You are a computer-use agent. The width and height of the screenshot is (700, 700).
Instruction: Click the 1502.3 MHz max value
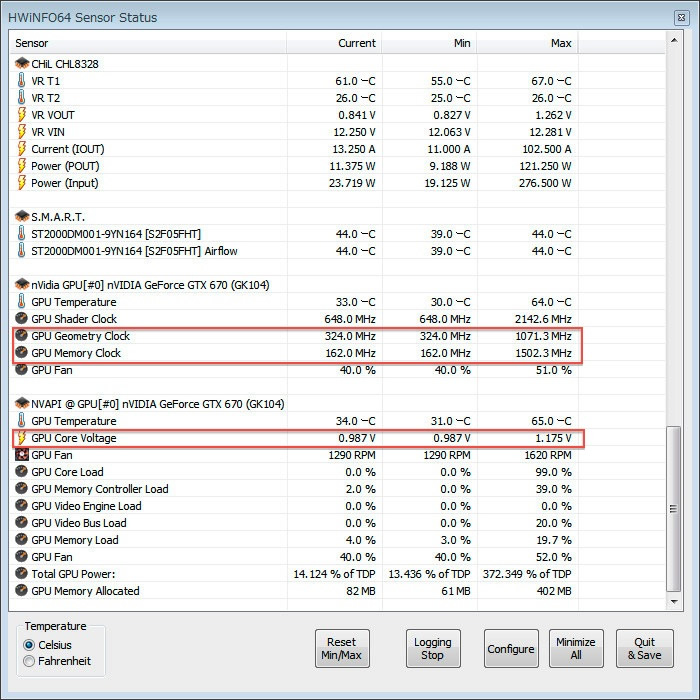pos(543,353)
